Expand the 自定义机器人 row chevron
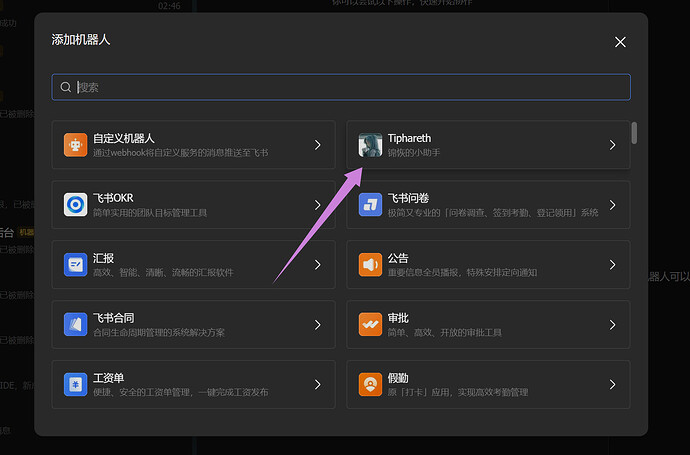Screen dimensions: 690x455 [x=318, y=145]
